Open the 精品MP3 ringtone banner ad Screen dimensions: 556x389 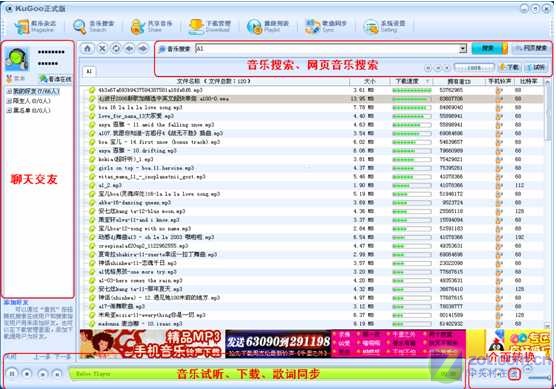tap(152, 344)
